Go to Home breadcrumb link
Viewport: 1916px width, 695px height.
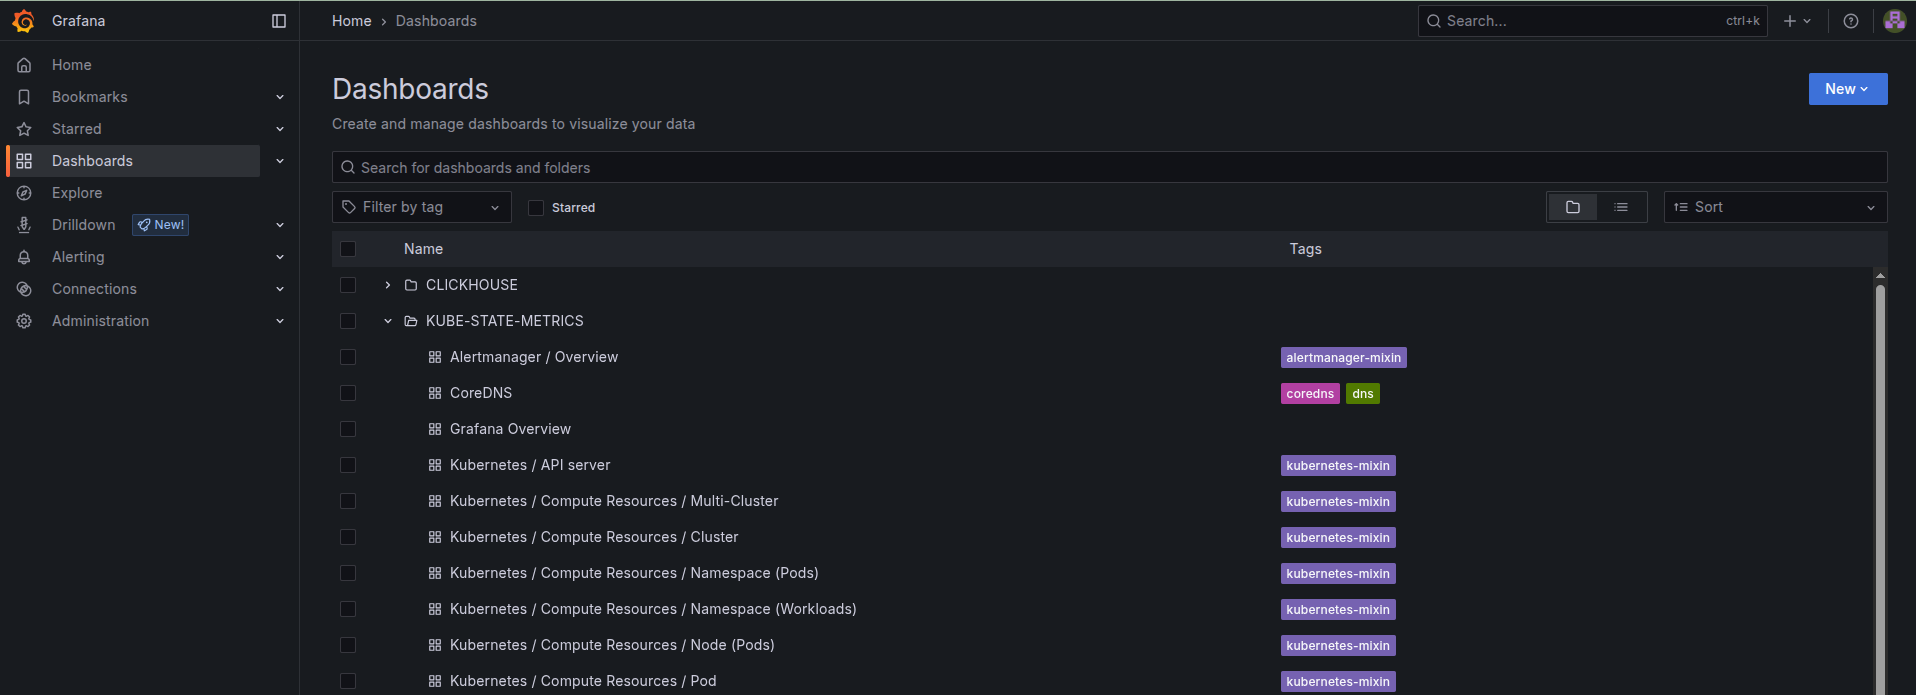pyautogui.click(x=351, y=21)
